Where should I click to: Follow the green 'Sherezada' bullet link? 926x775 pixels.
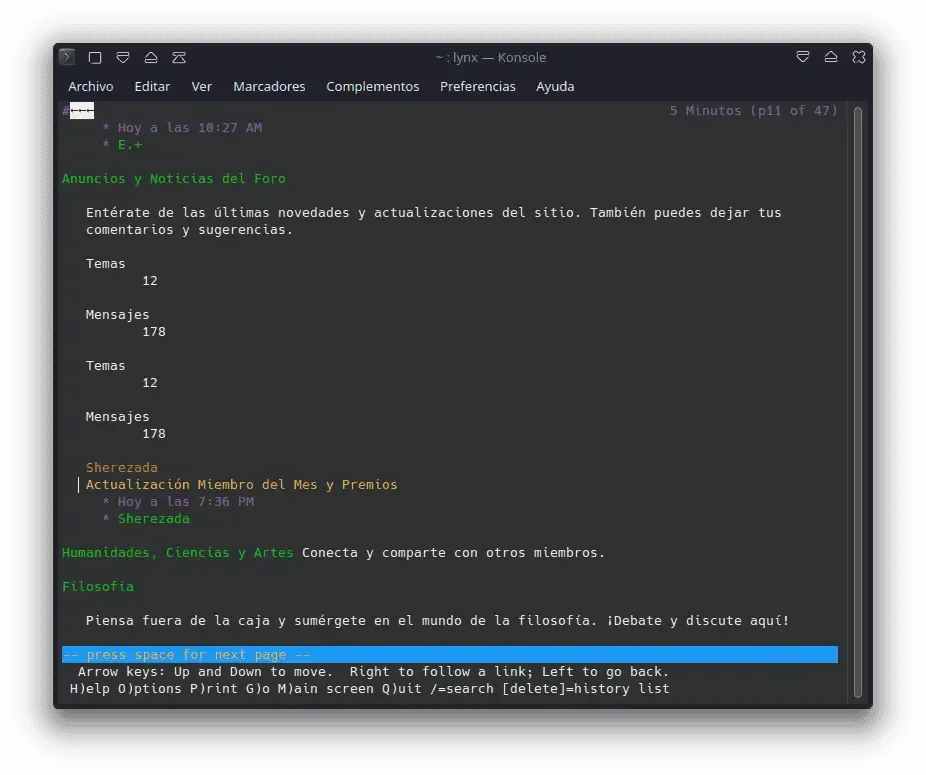(154, 519)
